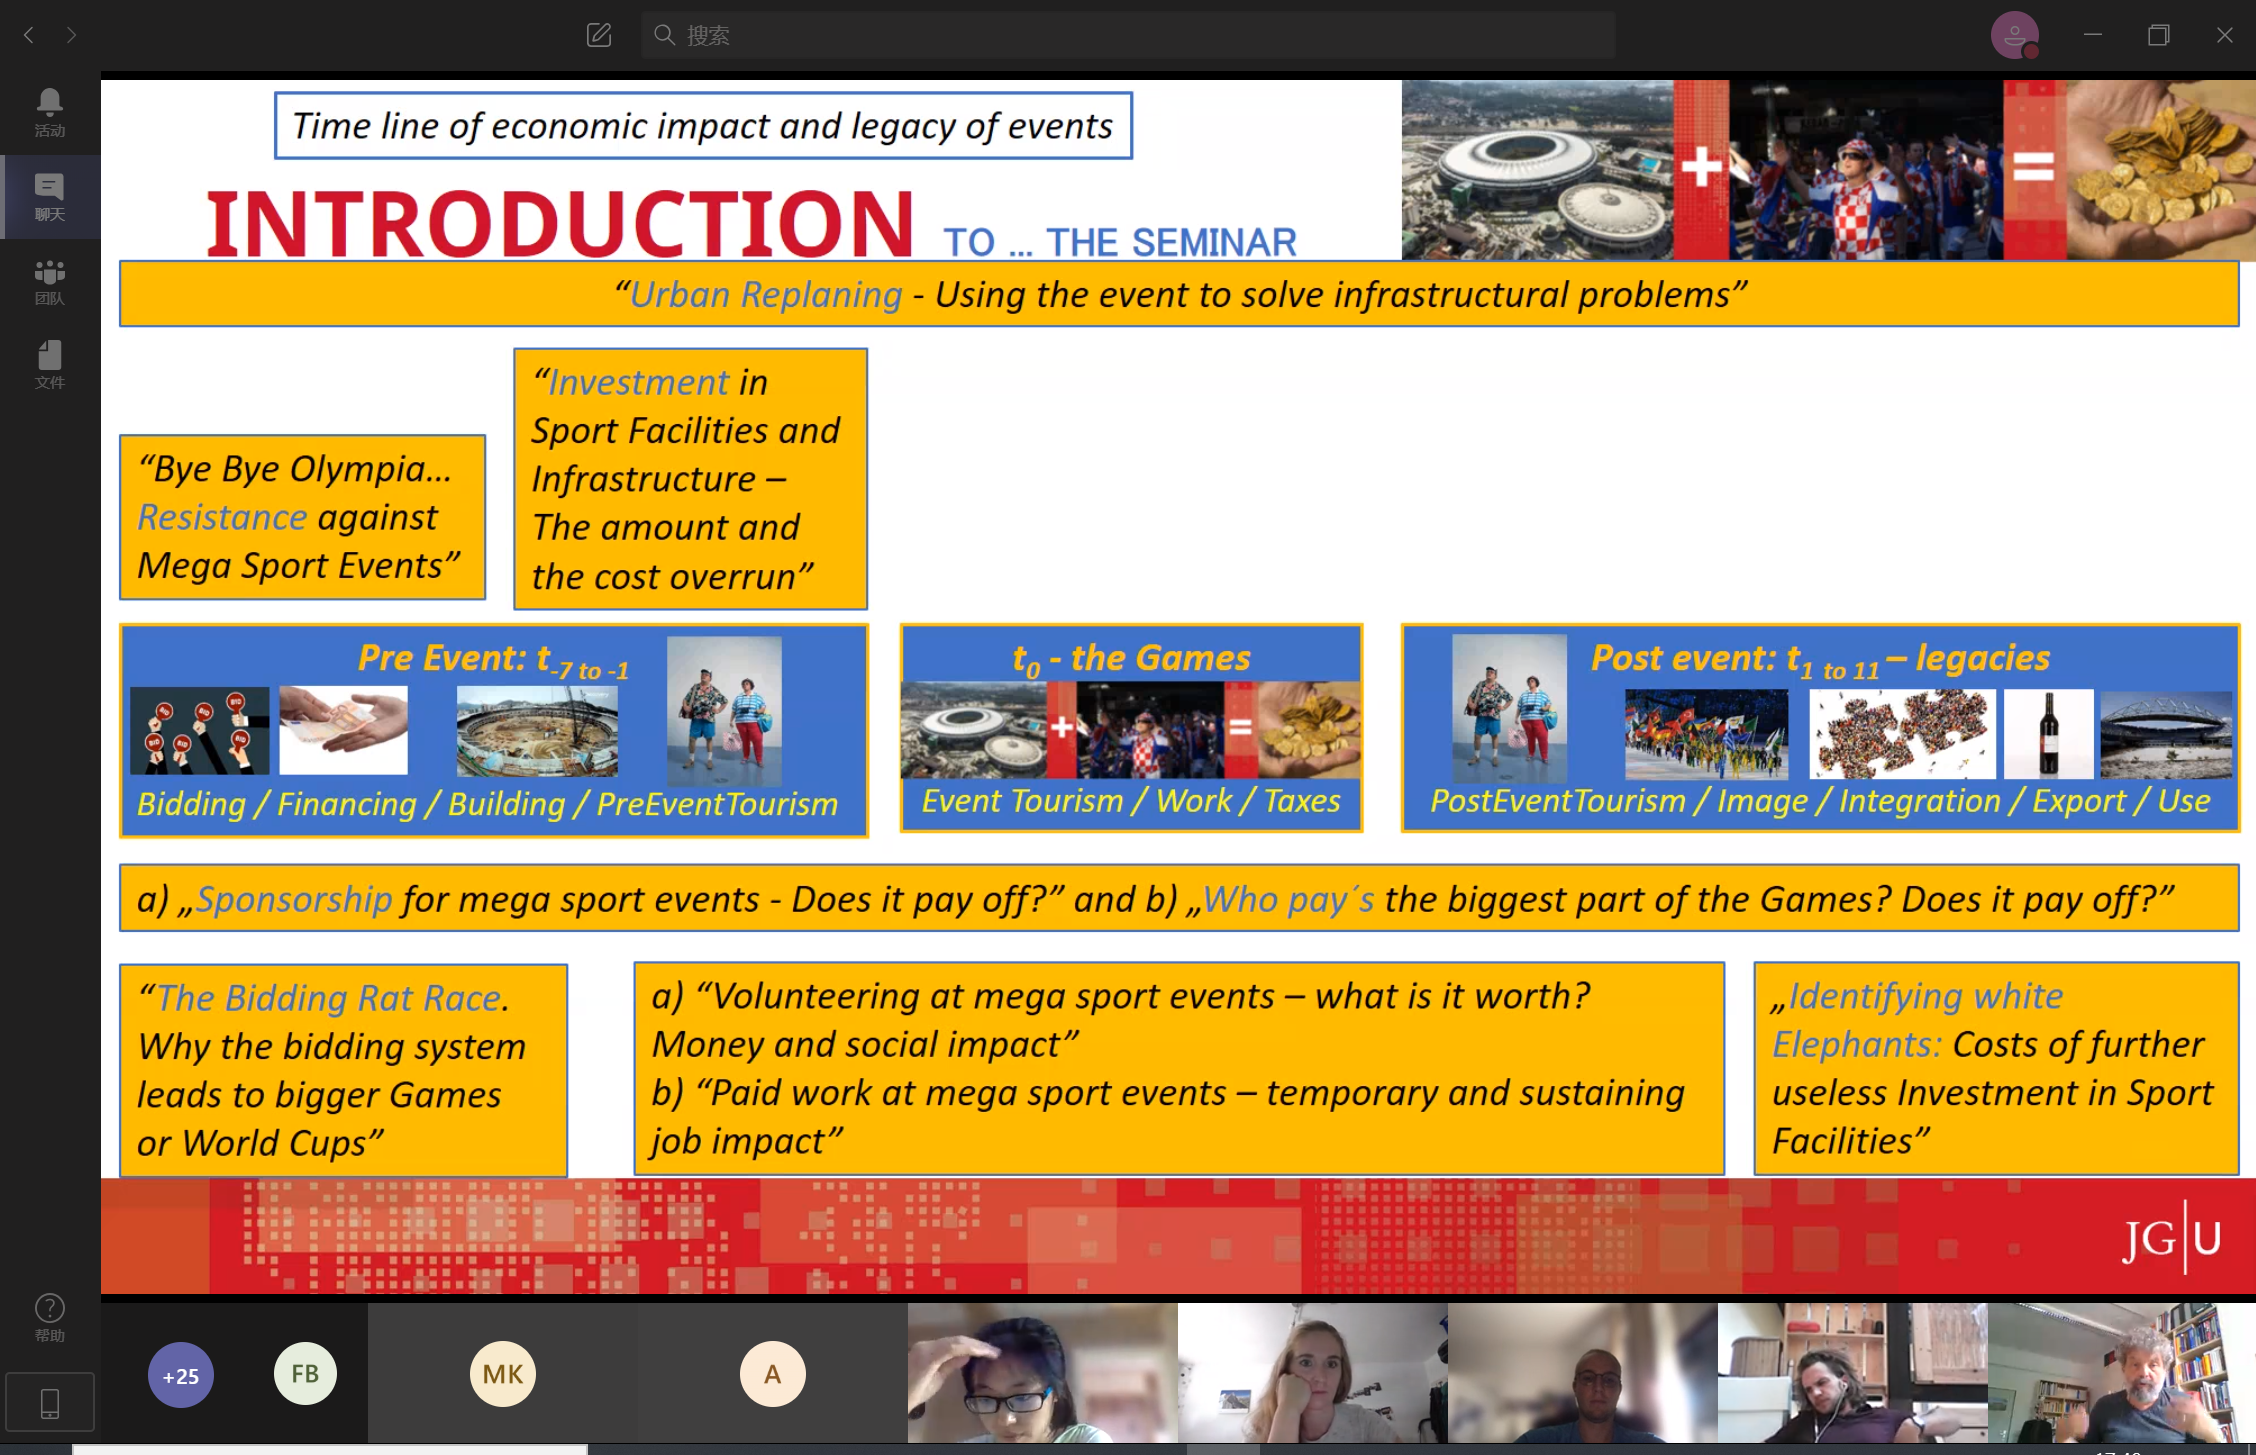Go forward with the right arrow
The height and width of the screenshot is (1455, 2256).
(x=71, y=35)
